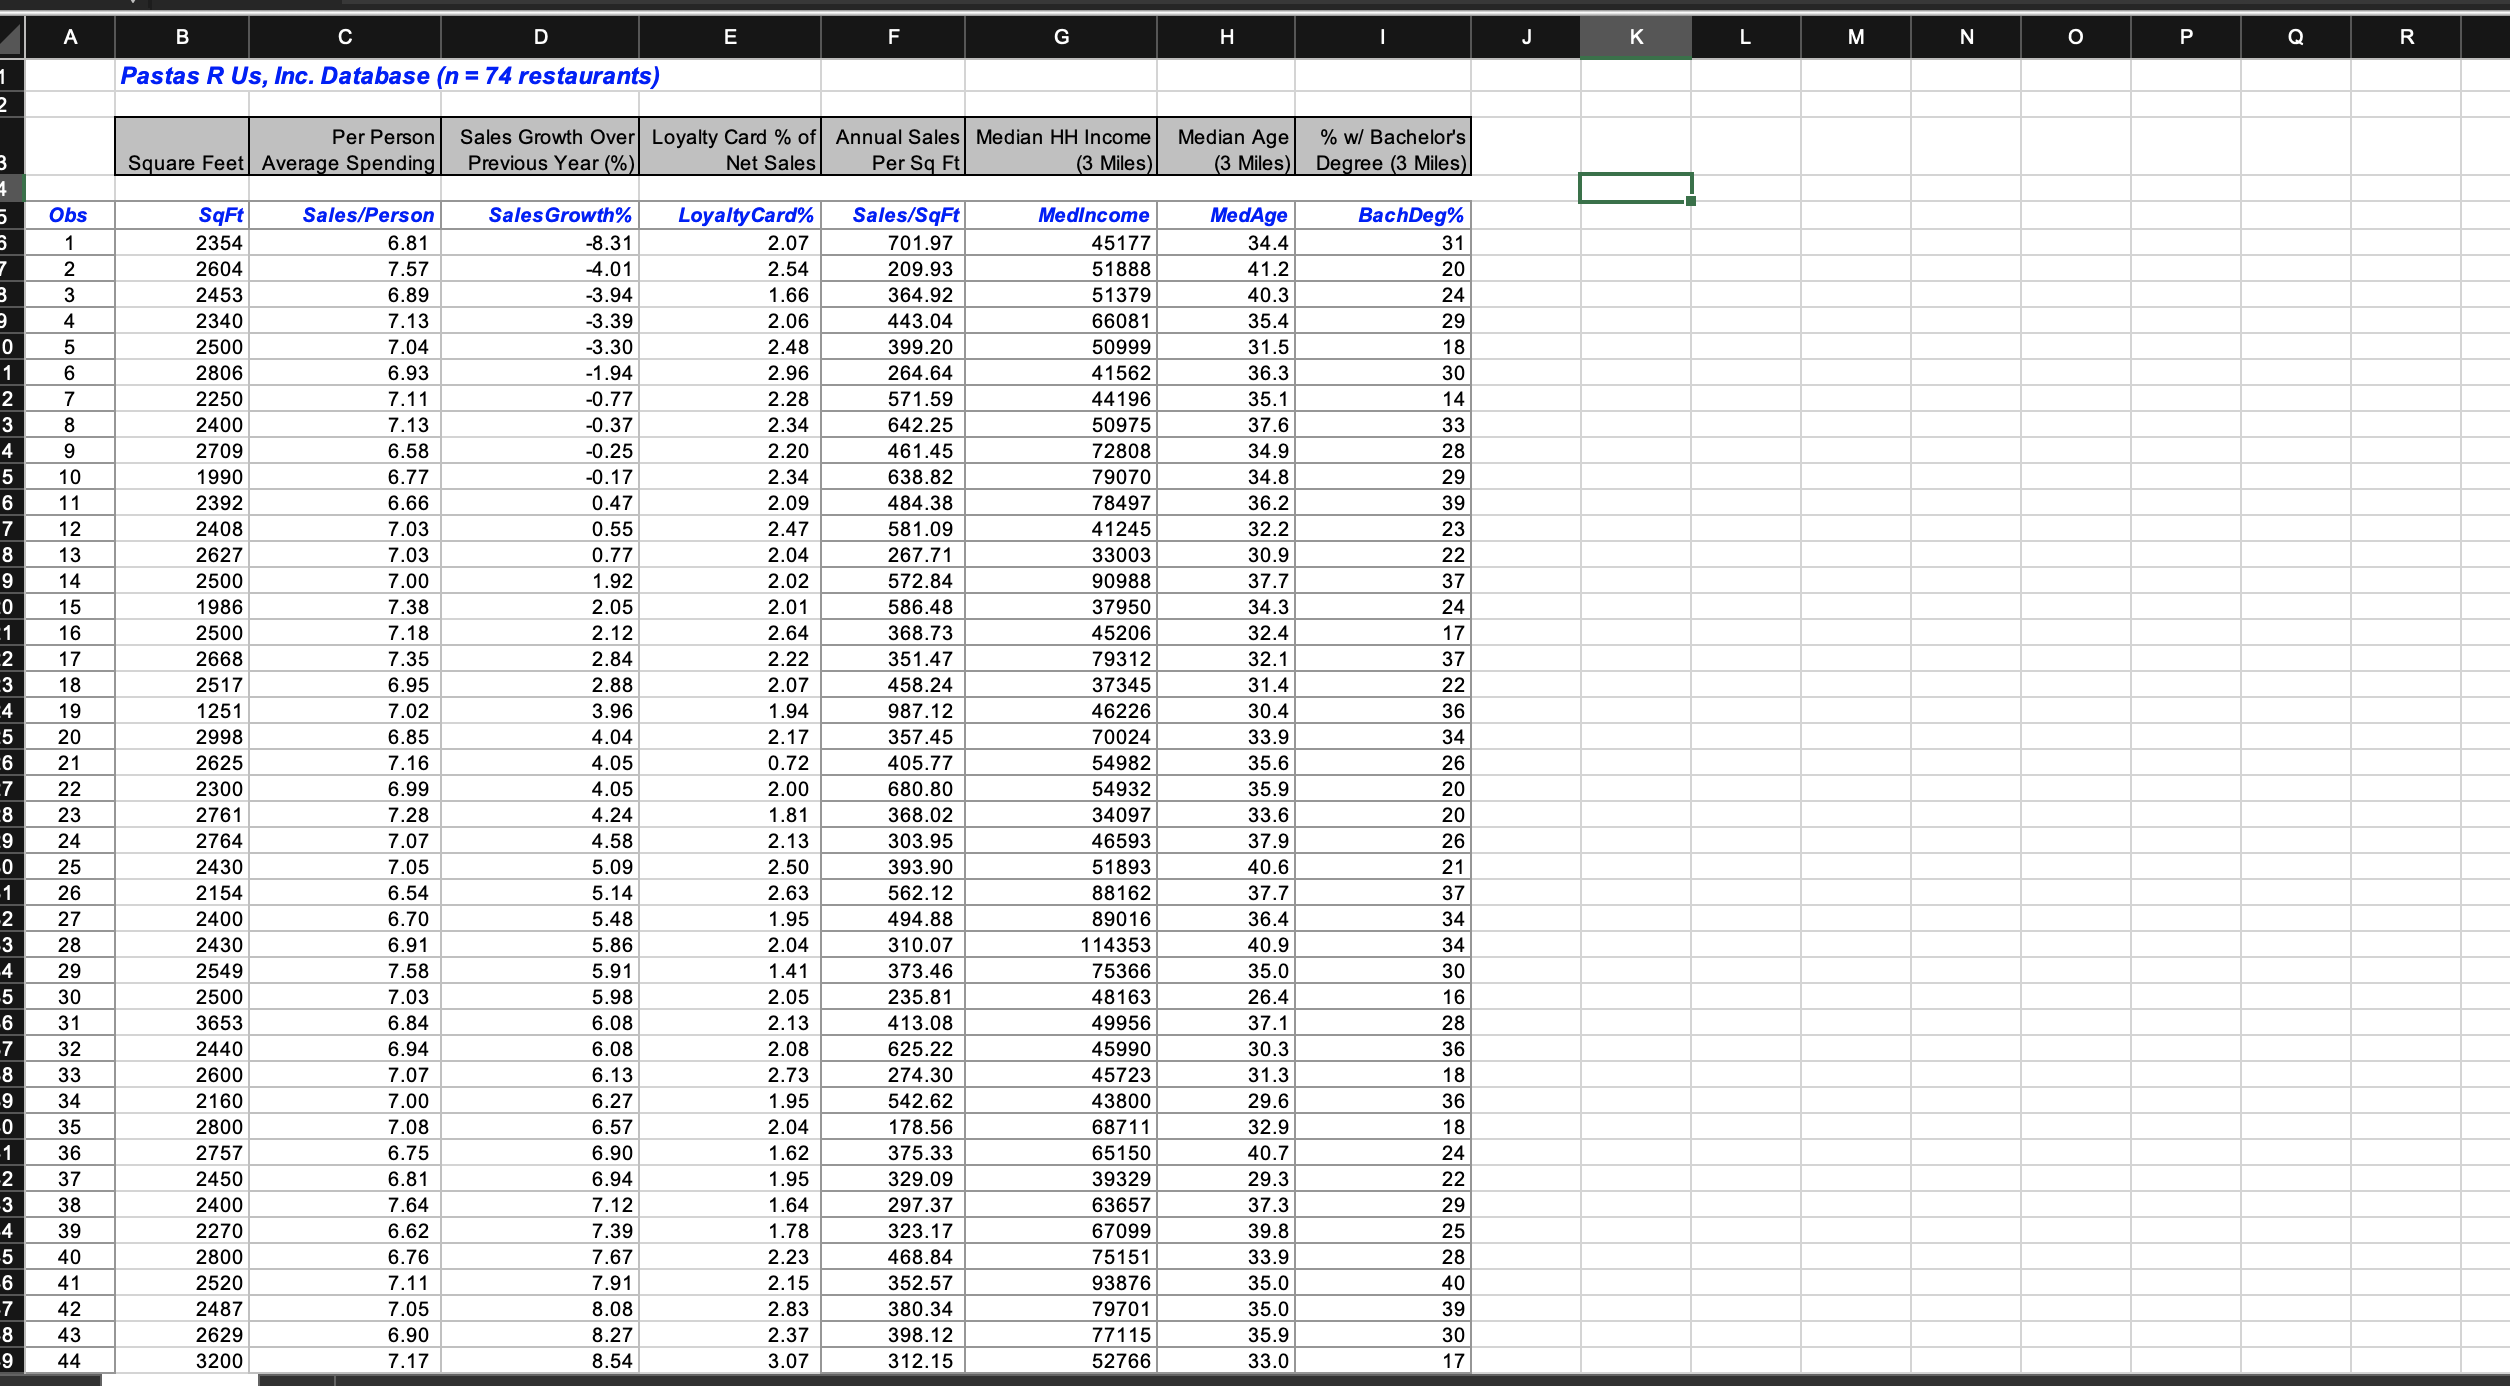Select column R header
Screen dimensions: 2510x1386
[2406, 37]
